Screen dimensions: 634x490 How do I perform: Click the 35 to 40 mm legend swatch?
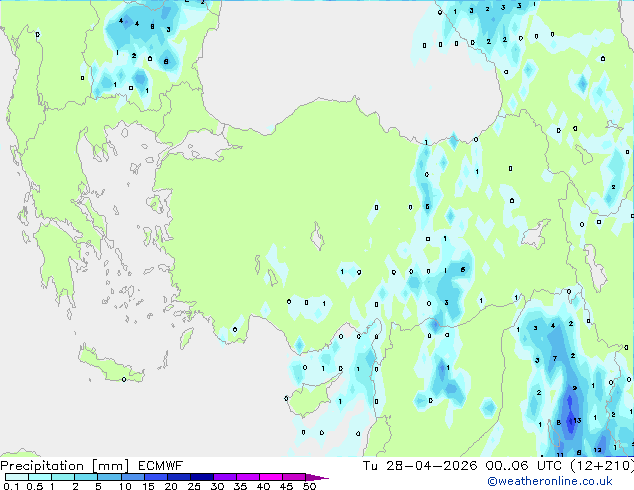coord(248,477)
